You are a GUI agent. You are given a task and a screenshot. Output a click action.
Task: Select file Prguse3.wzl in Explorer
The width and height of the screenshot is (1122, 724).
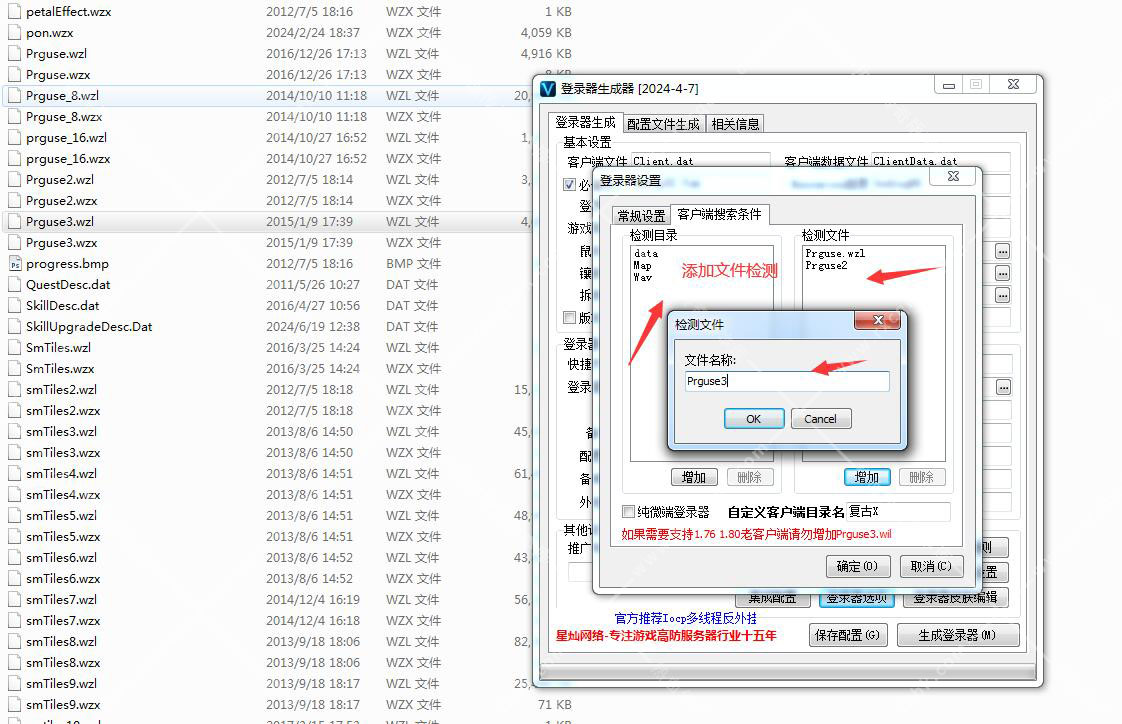(x=60, y=222)
